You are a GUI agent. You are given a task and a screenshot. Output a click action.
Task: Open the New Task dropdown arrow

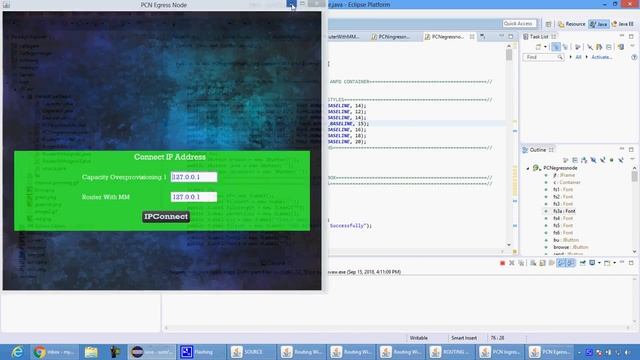click(545, 47)
